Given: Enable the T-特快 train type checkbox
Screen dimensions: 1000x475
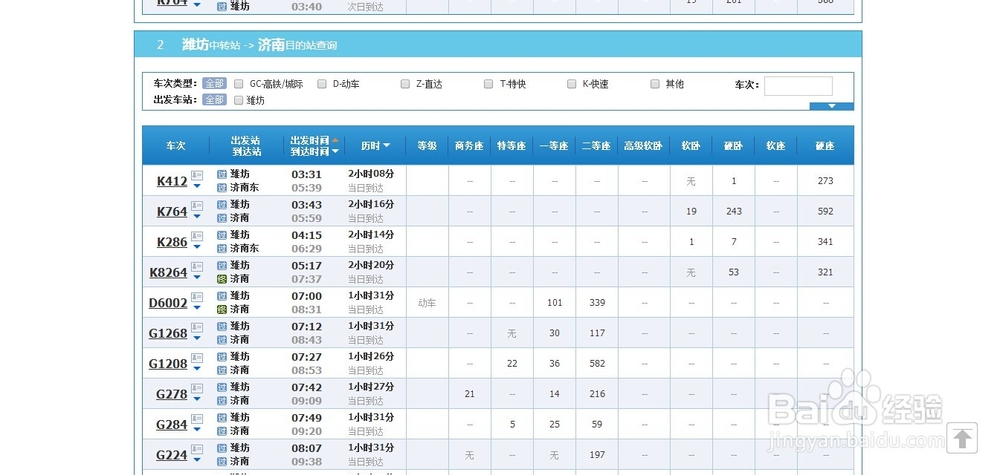Looking at the screenshot, I should (x=489, y=84).
